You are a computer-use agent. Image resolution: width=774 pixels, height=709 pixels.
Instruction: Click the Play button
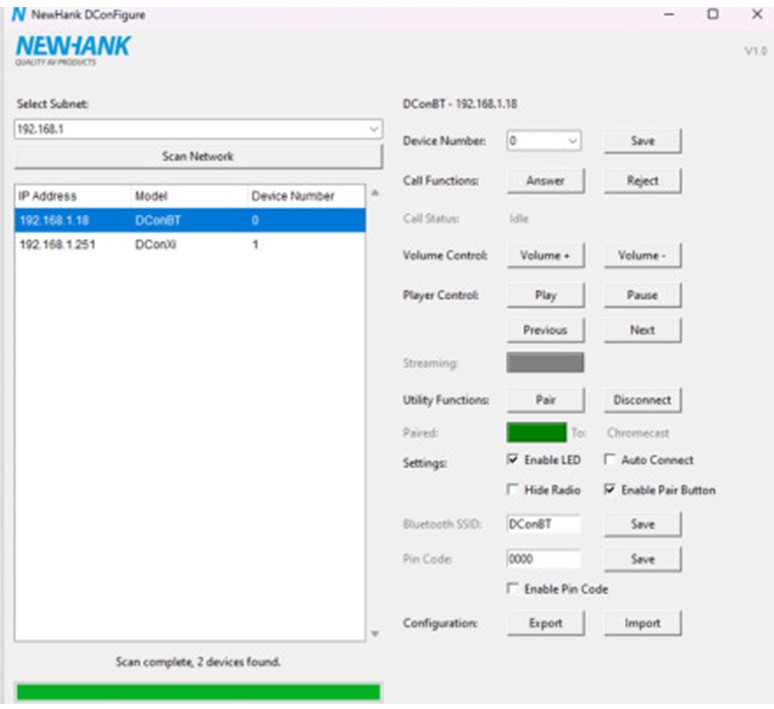tap(545, 295)
